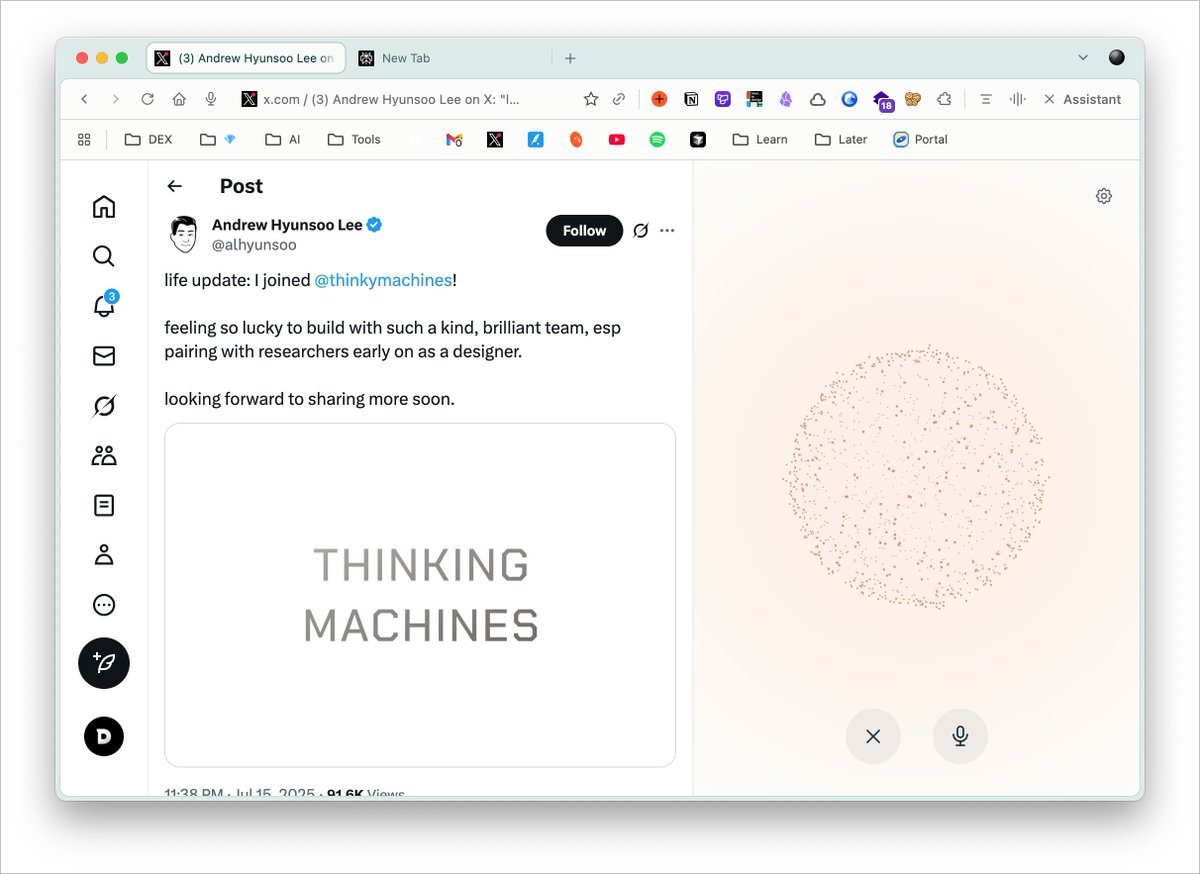
Task: Toggle the assistant microphone button
Action: tap(960, 736)
